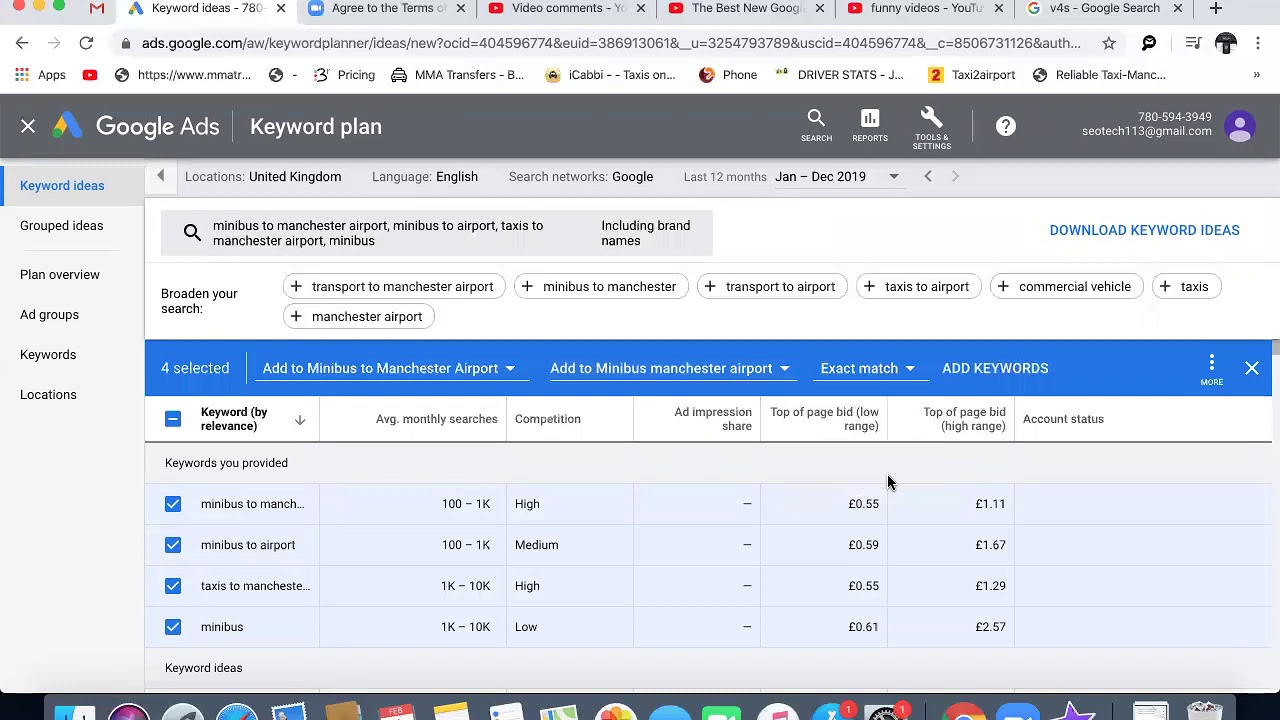Uncheck the 'minibus' keyword row
This screenshot has width=1280, height=720.
[x=173, y=627]
